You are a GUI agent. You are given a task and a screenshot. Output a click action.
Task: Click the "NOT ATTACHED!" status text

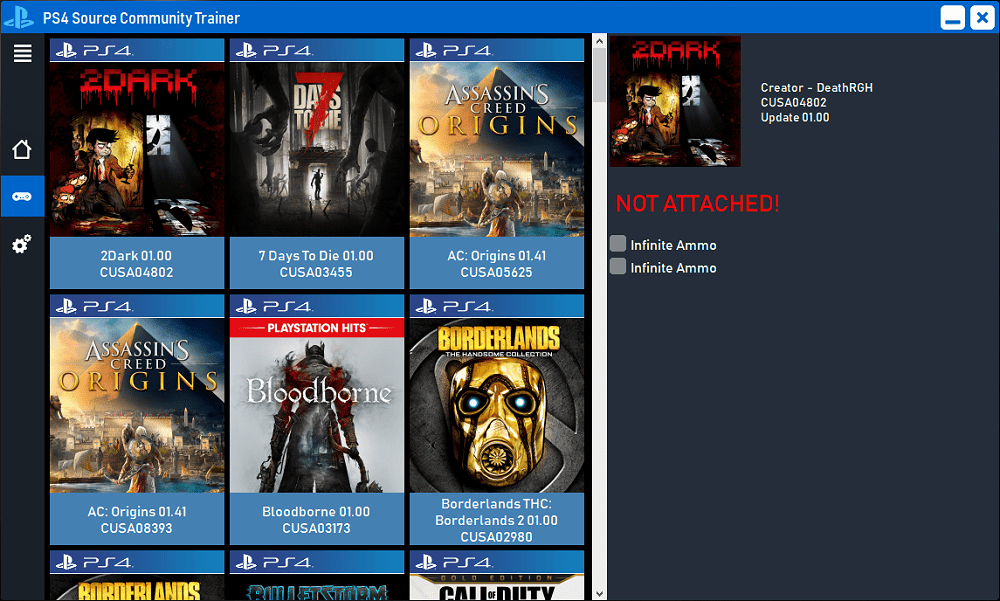697,204
